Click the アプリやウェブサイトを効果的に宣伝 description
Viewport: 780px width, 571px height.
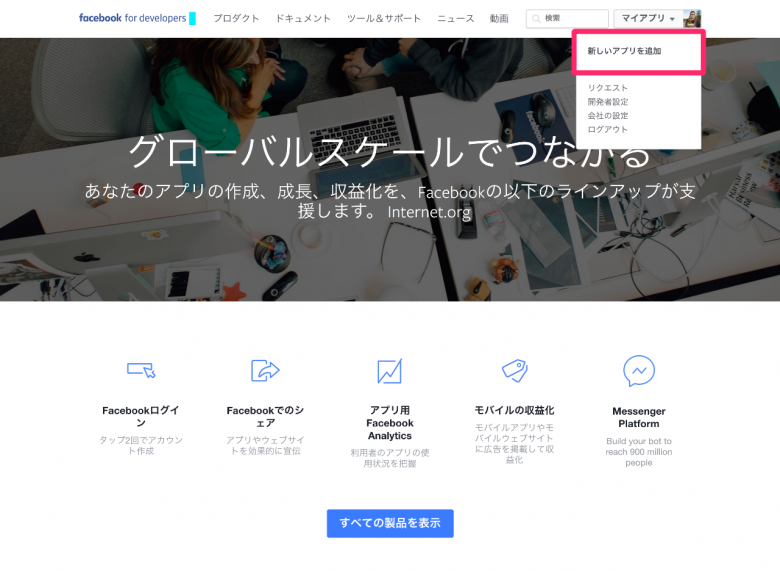point(265,445)
